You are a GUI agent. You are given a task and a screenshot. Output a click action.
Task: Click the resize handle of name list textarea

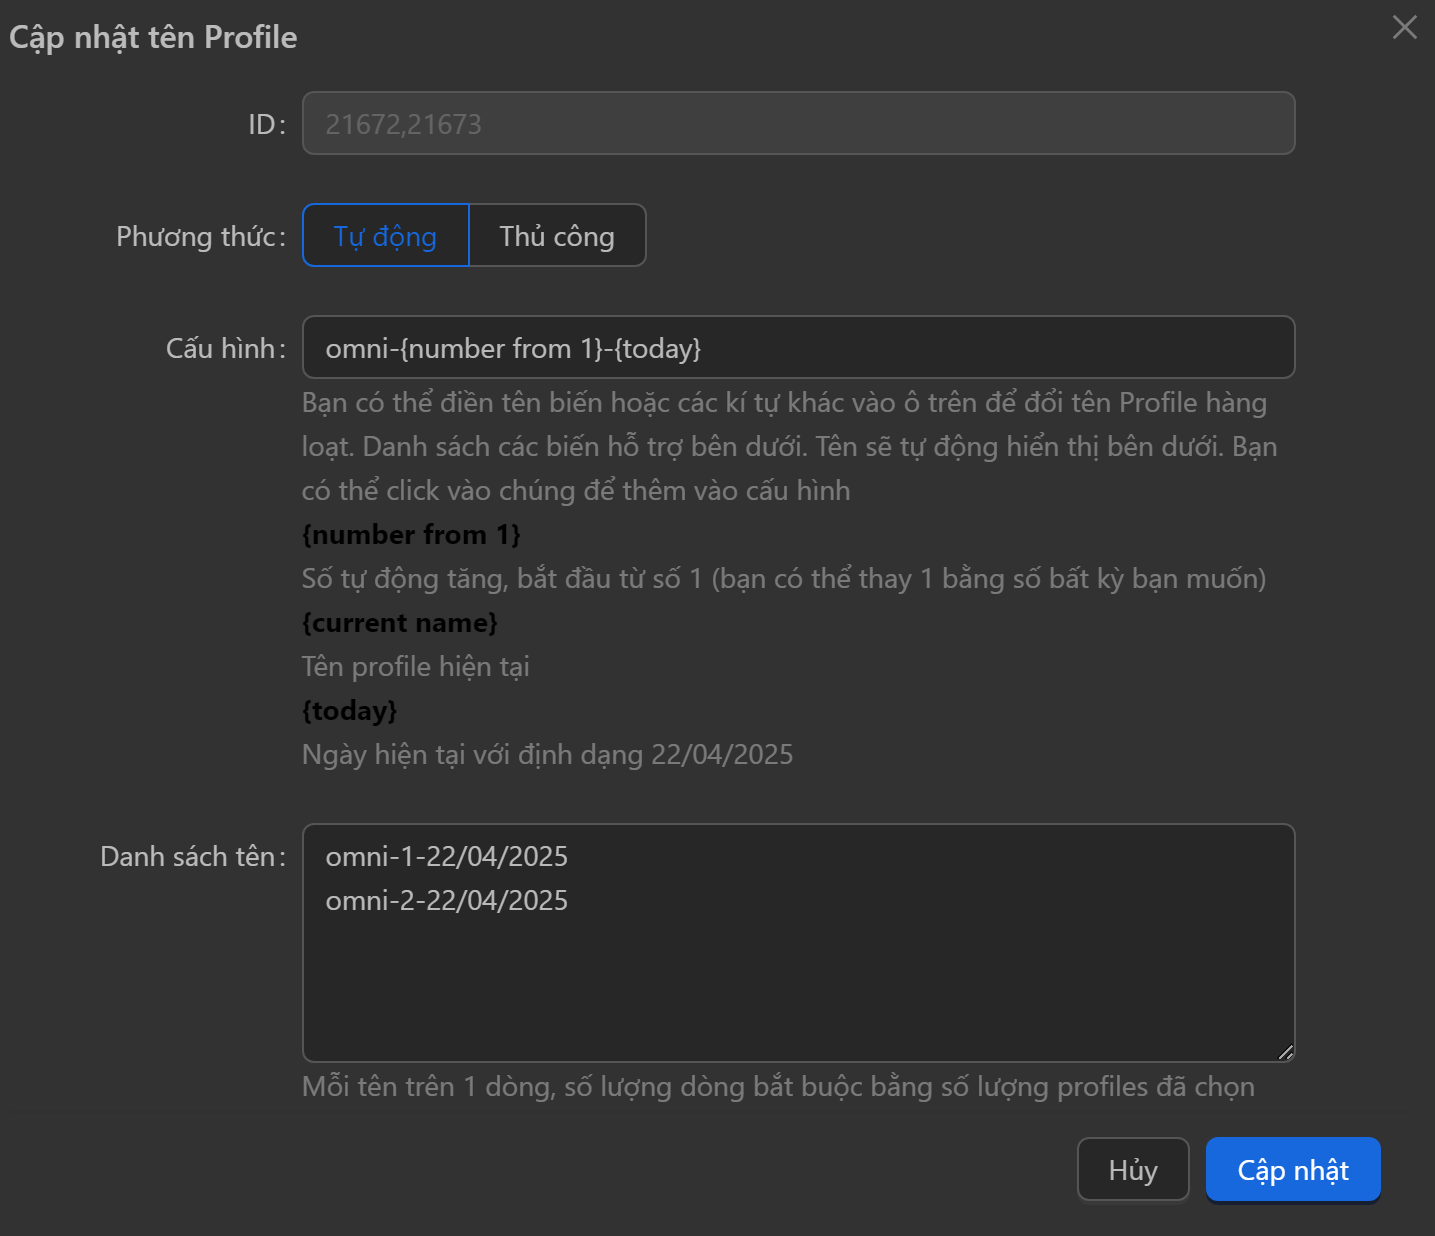point(1285,1052)
